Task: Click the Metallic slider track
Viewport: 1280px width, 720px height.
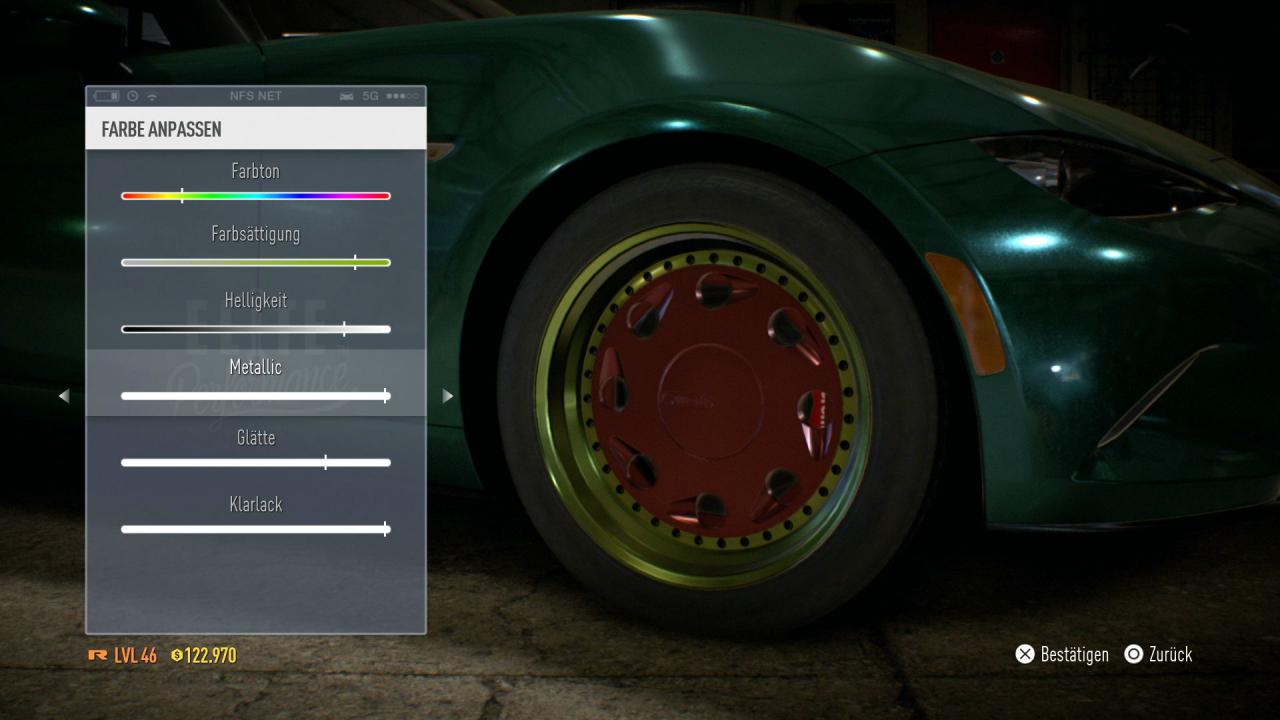Action: coord(256,396)
